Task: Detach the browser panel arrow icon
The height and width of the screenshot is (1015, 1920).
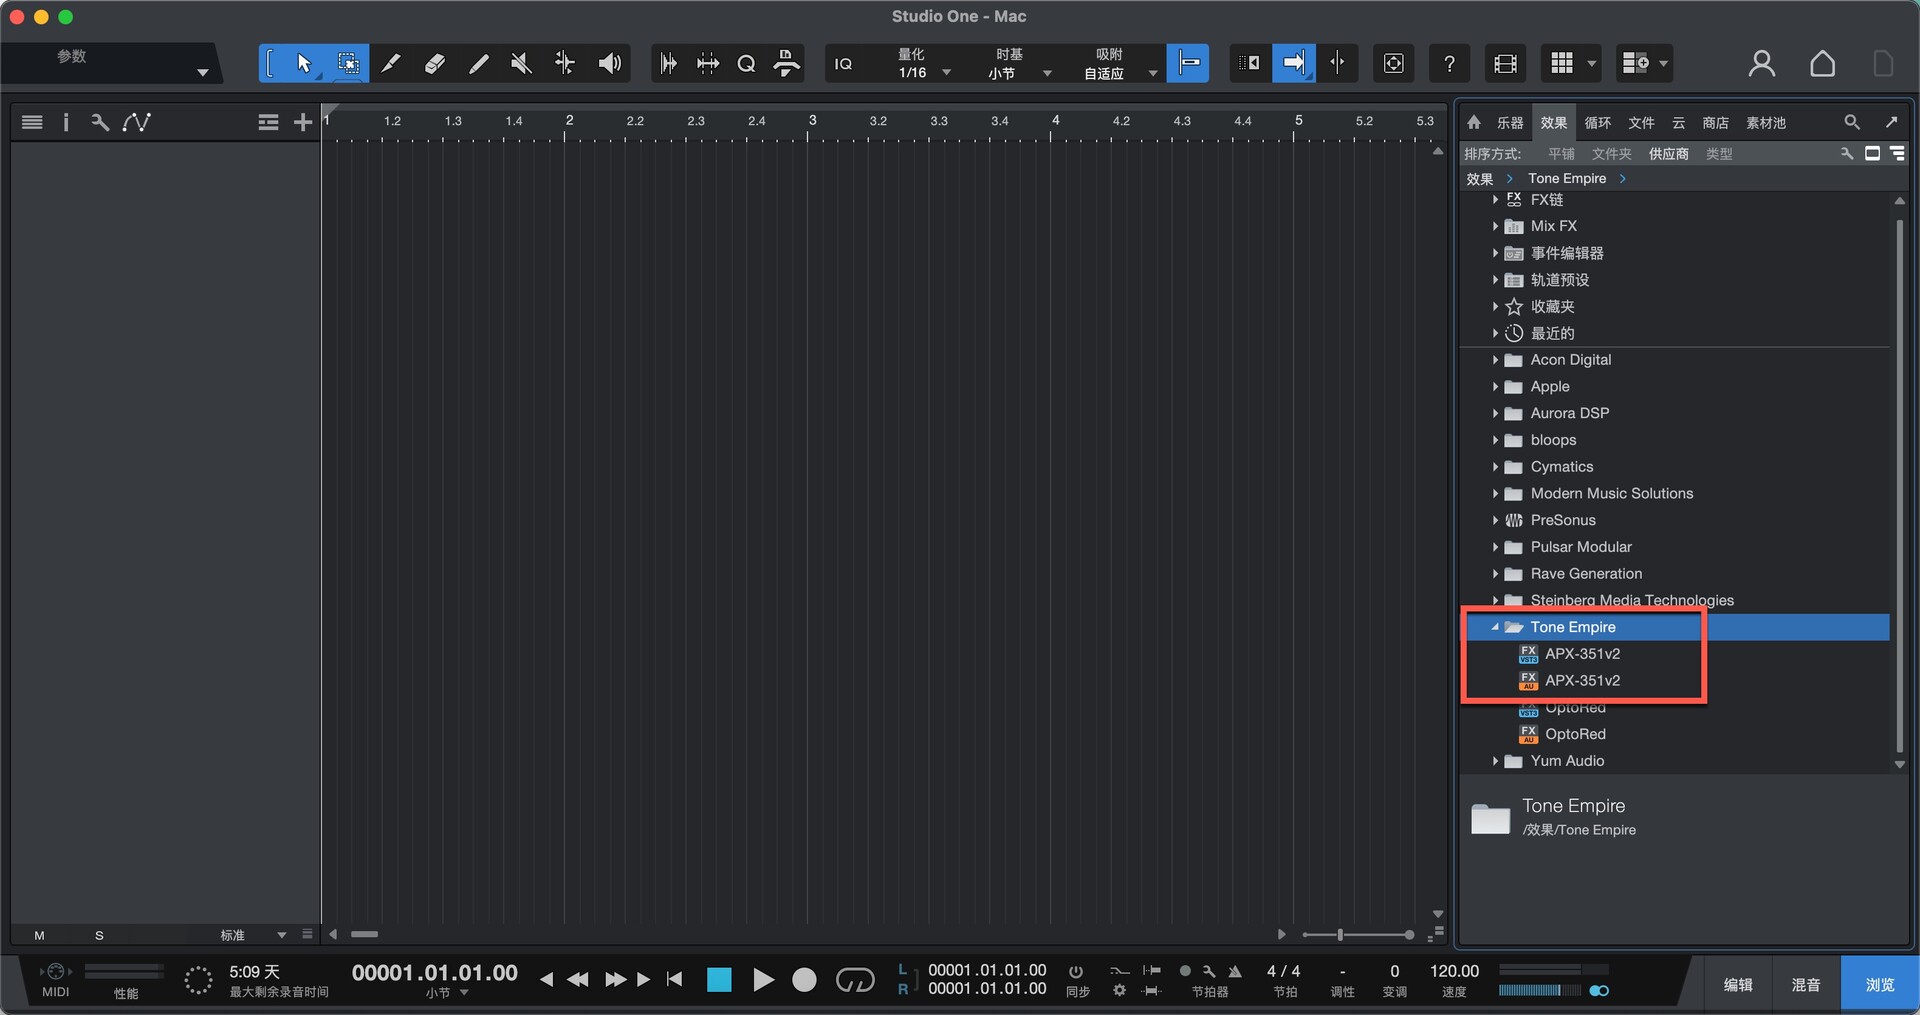Action: click(1891, 122)
